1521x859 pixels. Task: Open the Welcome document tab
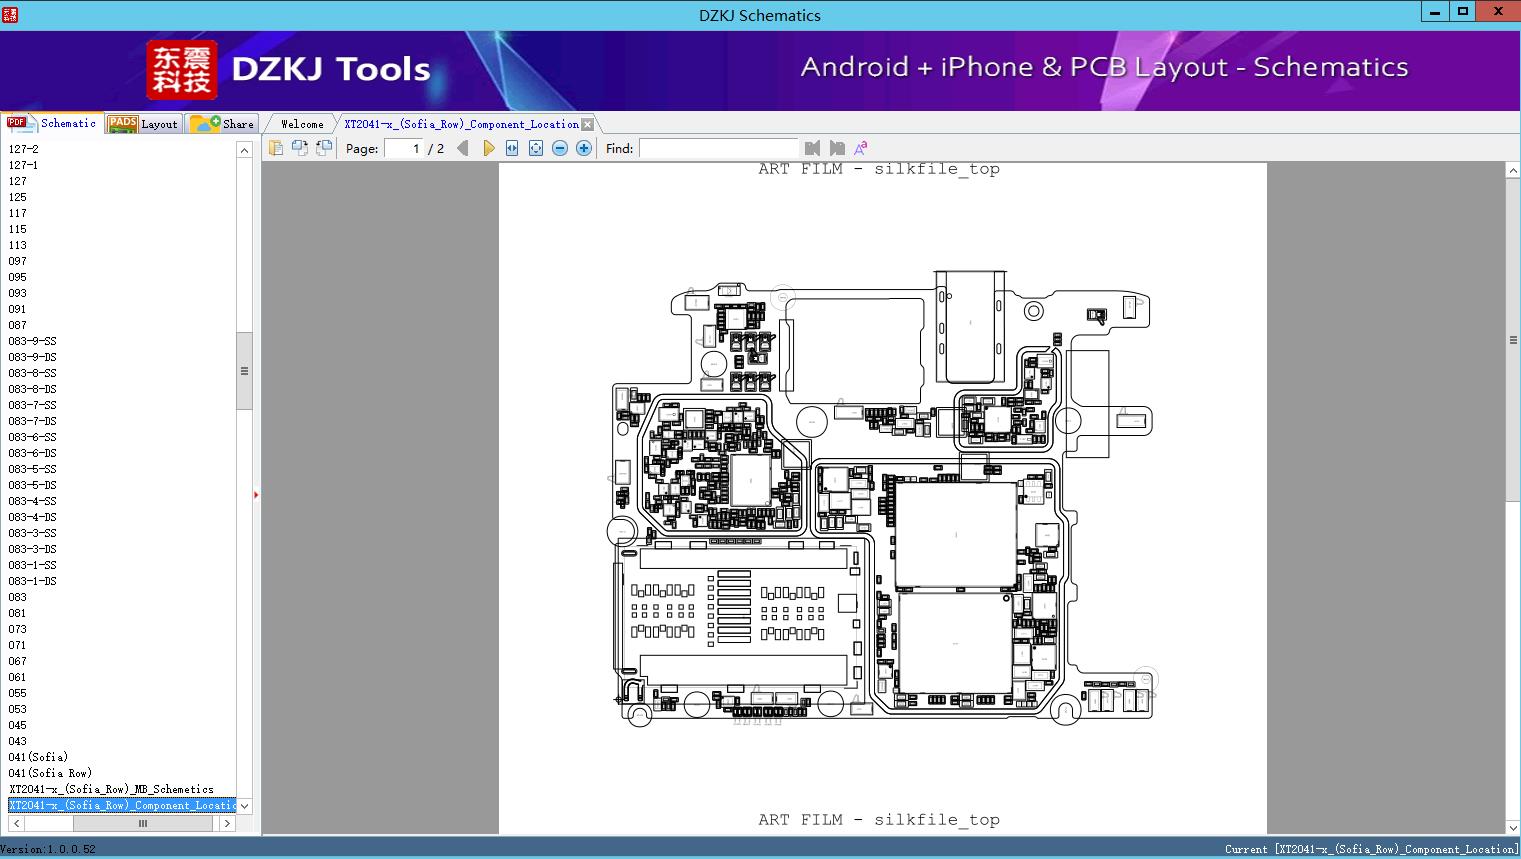(301, 124)
